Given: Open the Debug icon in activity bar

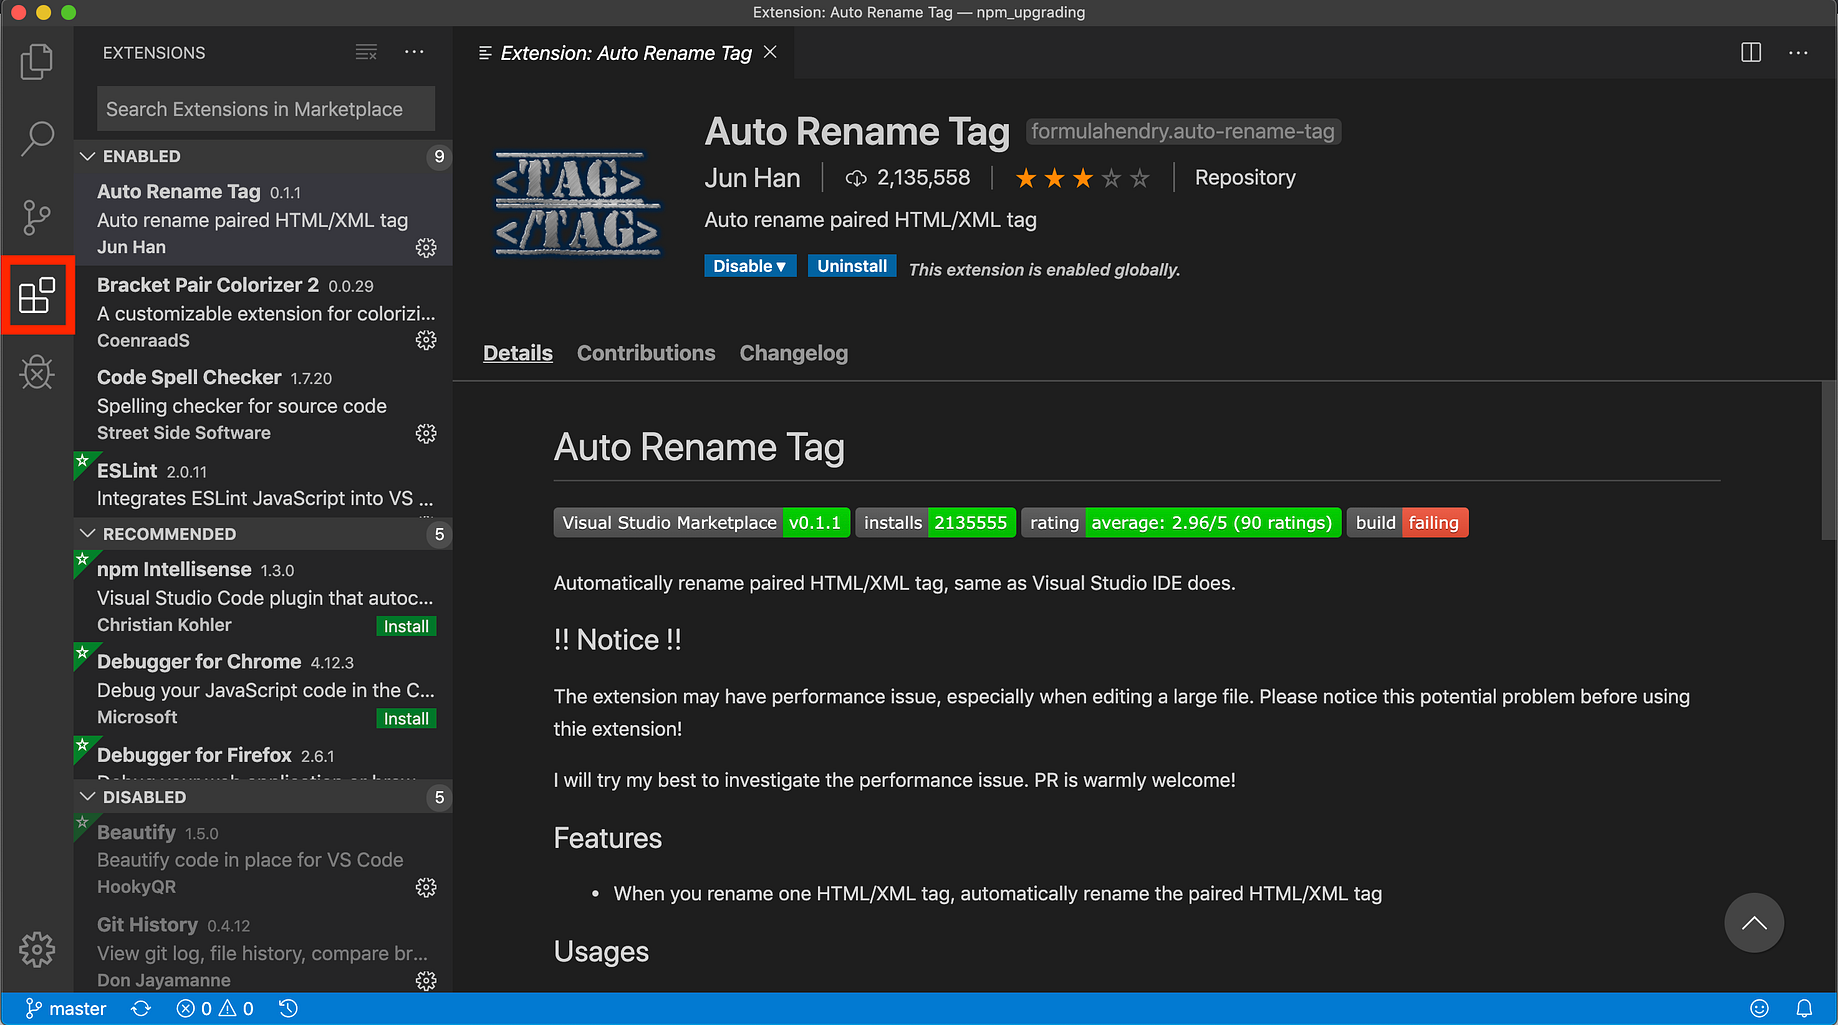Looking at the screenshot, I should click(x=37, y=372).
